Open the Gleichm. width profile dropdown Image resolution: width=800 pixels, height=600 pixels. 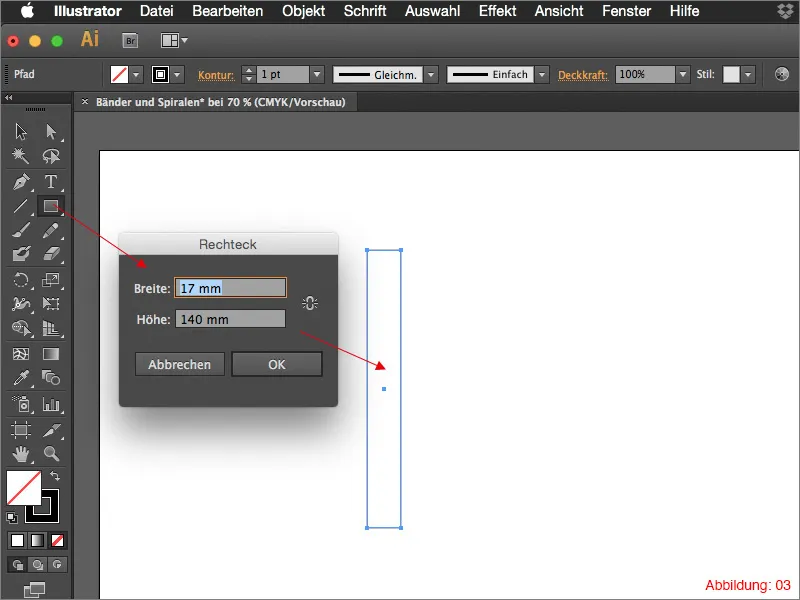click(431, 74)
